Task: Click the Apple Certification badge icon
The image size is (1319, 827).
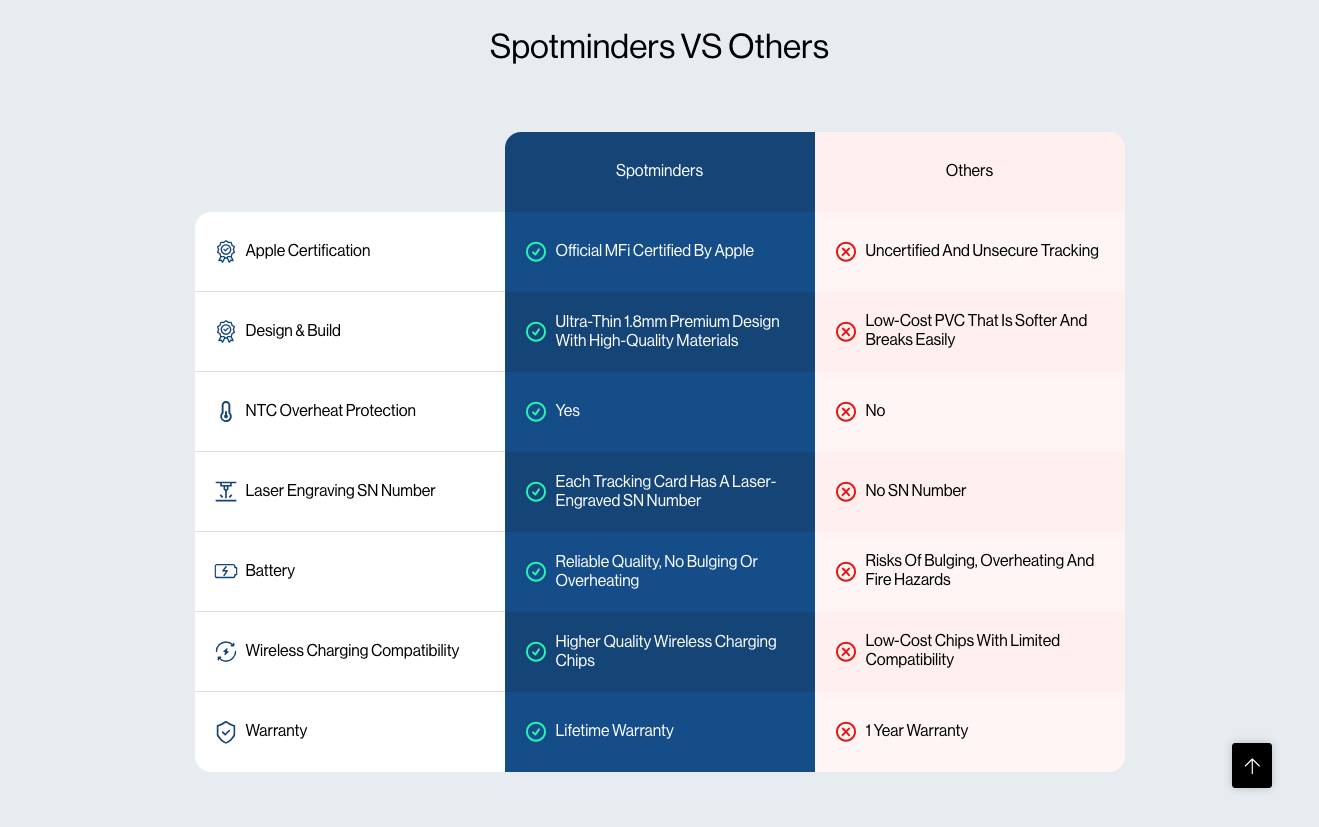Action: tap(226, 251)
